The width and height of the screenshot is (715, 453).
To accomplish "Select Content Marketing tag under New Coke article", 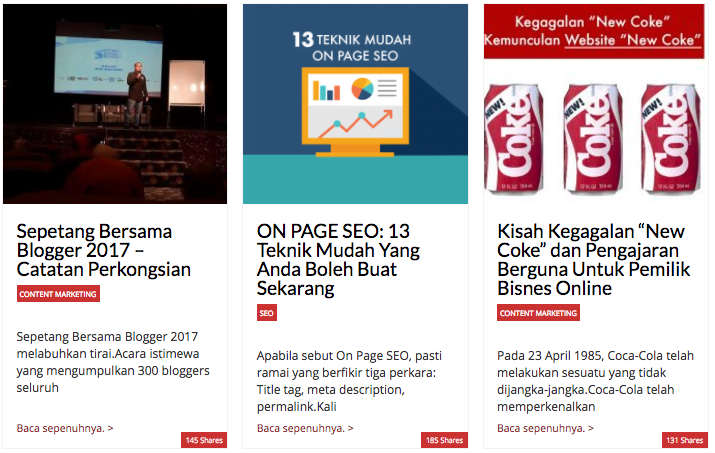I will [x=538, y=313].
